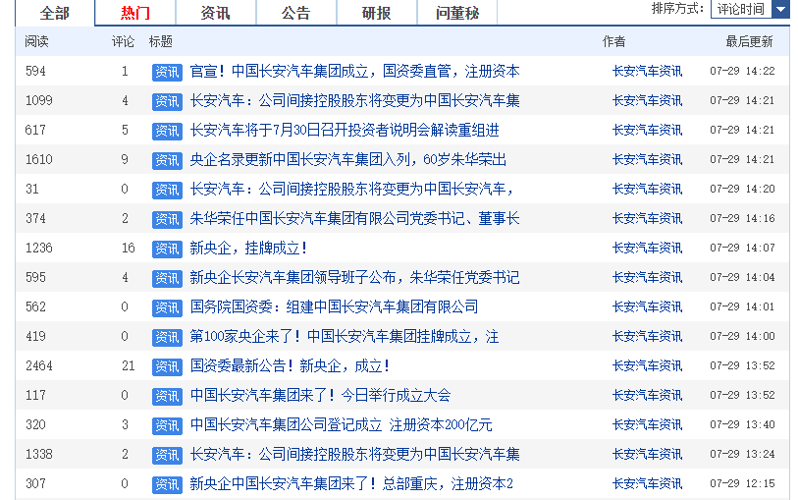Click author 长安汽车资讯 on the 07-29 12:15 row
The width and height of the screenshot is (798, 500).
647,484
